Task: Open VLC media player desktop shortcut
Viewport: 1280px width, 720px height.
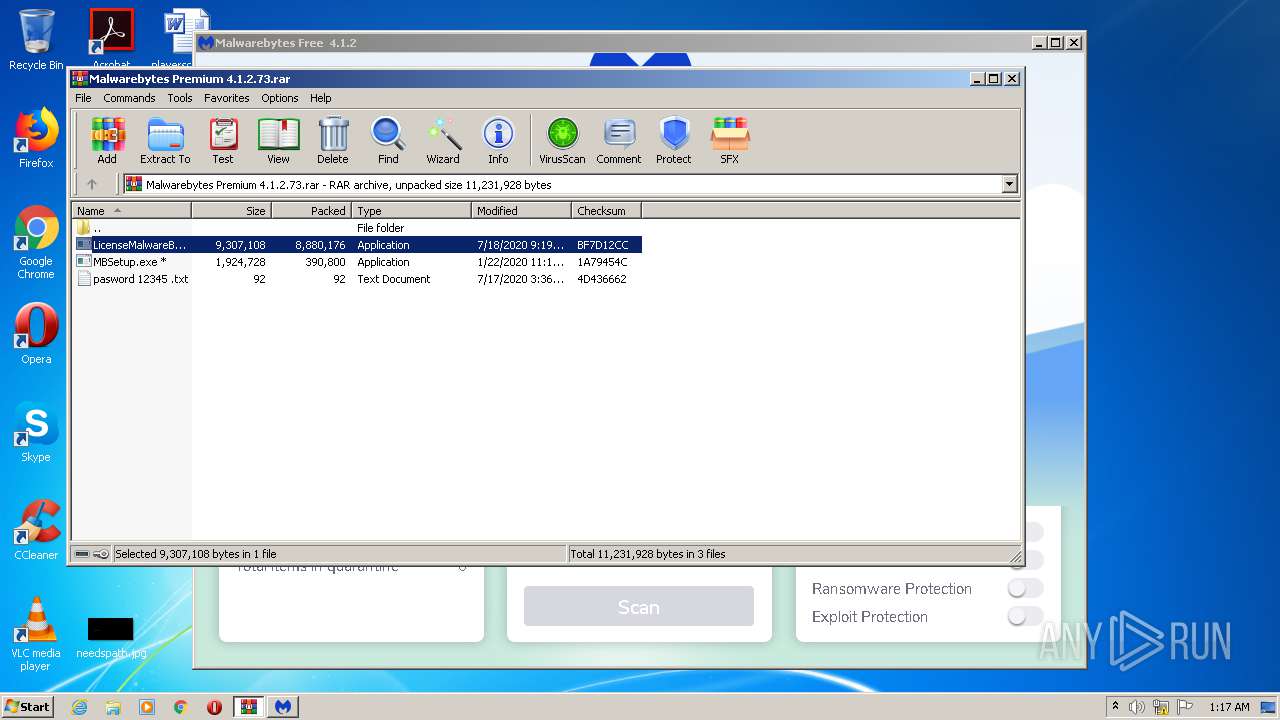Action: tap(36, 634)
